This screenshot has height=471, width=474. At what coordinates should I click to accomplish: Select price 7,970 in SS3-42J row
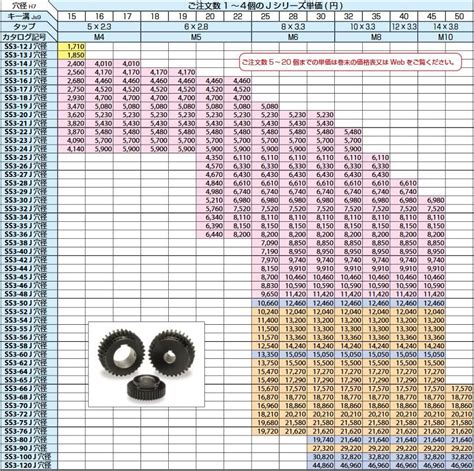265,260
